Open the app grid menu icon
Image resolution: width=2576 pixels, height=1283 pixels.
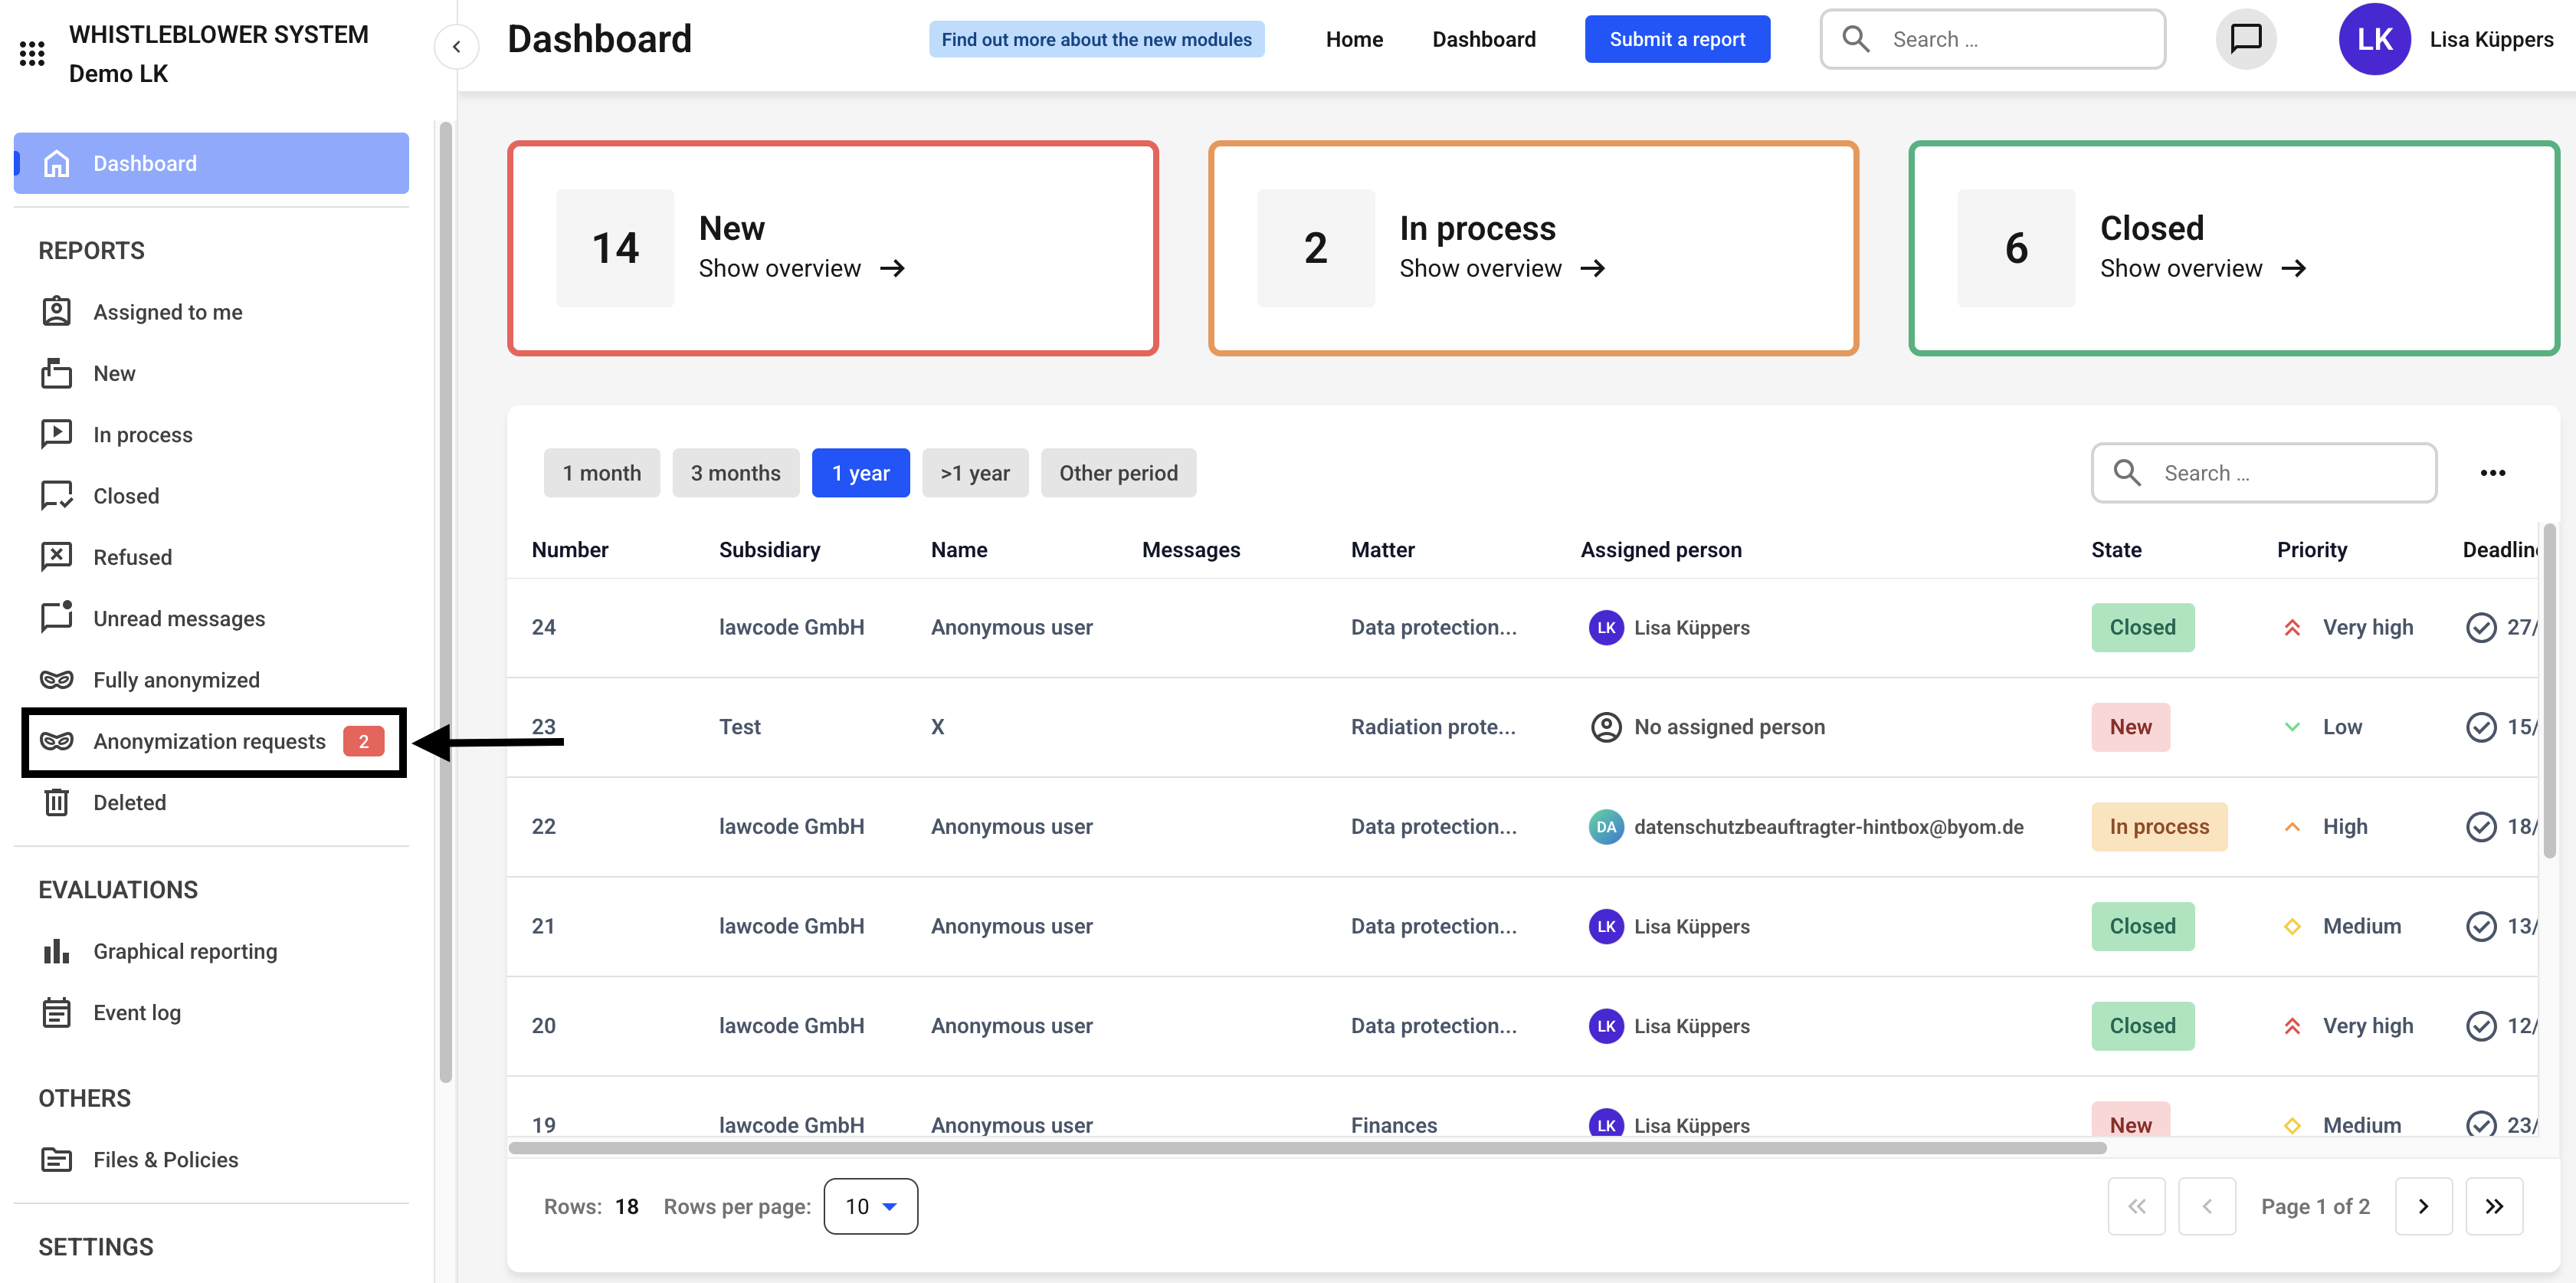pos(32,53)
